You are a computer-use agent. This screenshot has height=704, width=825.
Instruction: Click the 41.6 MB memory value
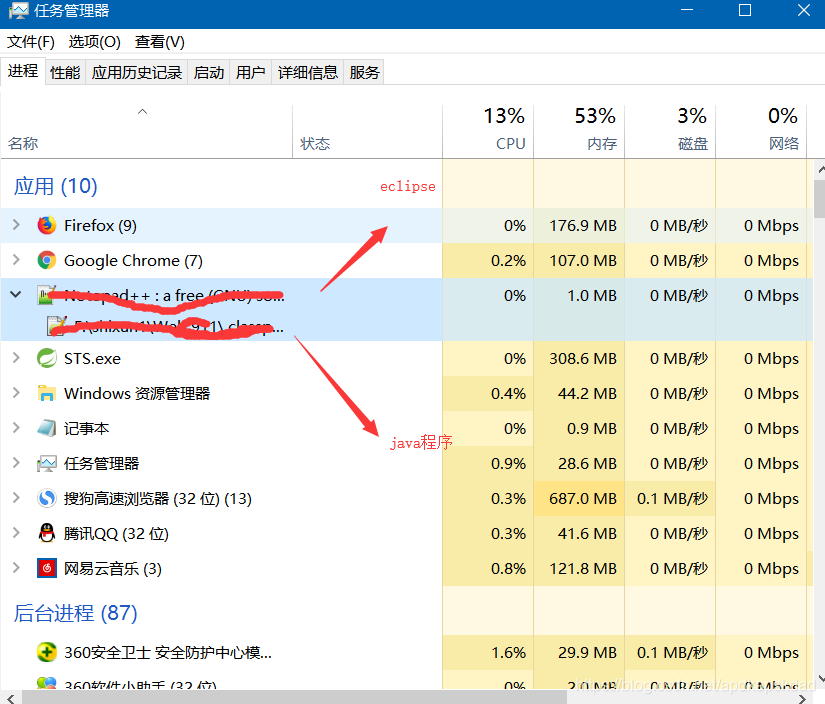pyautogui.click(x=587, y=533)
